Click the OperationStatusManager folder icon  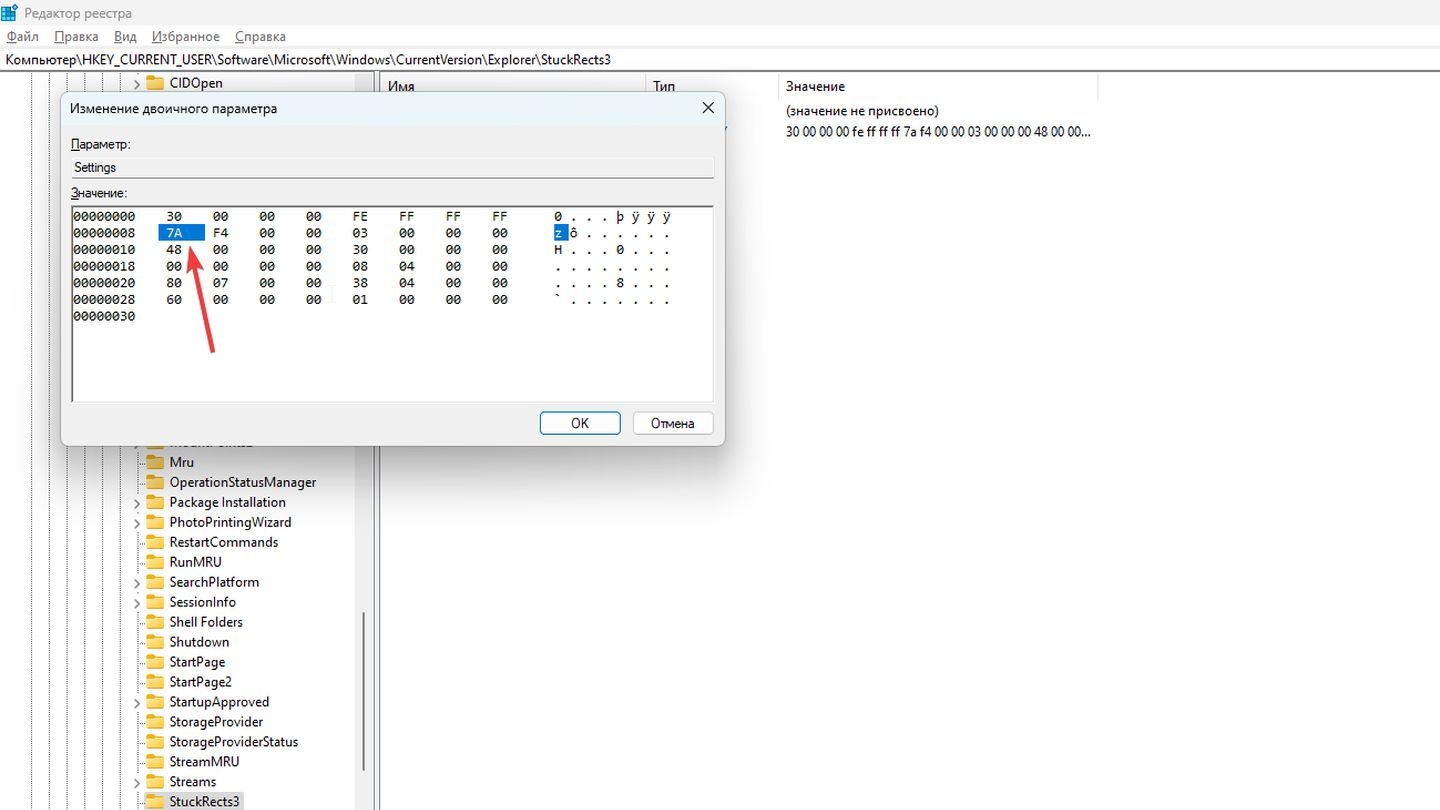pos(154,482)
